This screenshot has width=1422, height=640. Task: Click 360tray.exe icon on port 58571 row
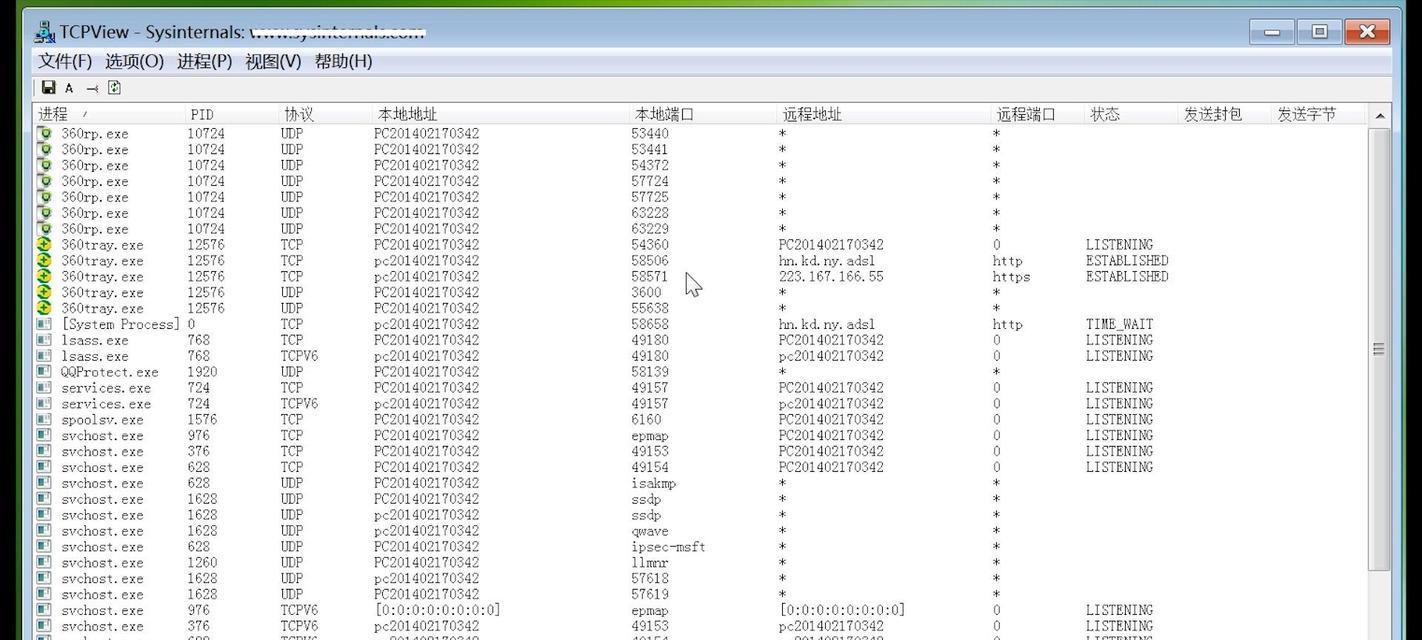click(x=44, y=277)
